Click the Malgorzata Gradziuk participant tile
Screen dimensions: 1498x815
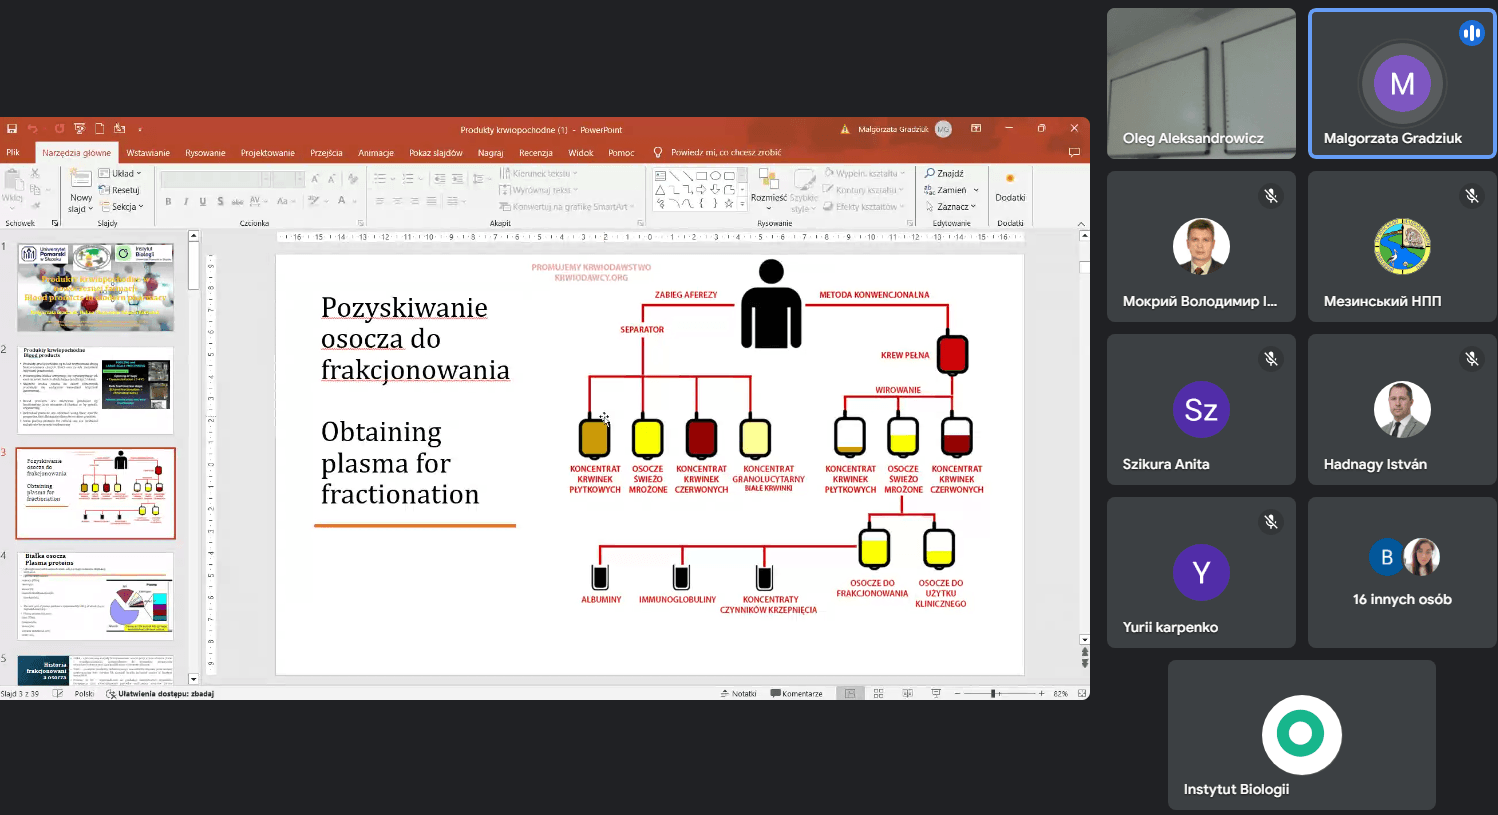tap(1402, 84)
